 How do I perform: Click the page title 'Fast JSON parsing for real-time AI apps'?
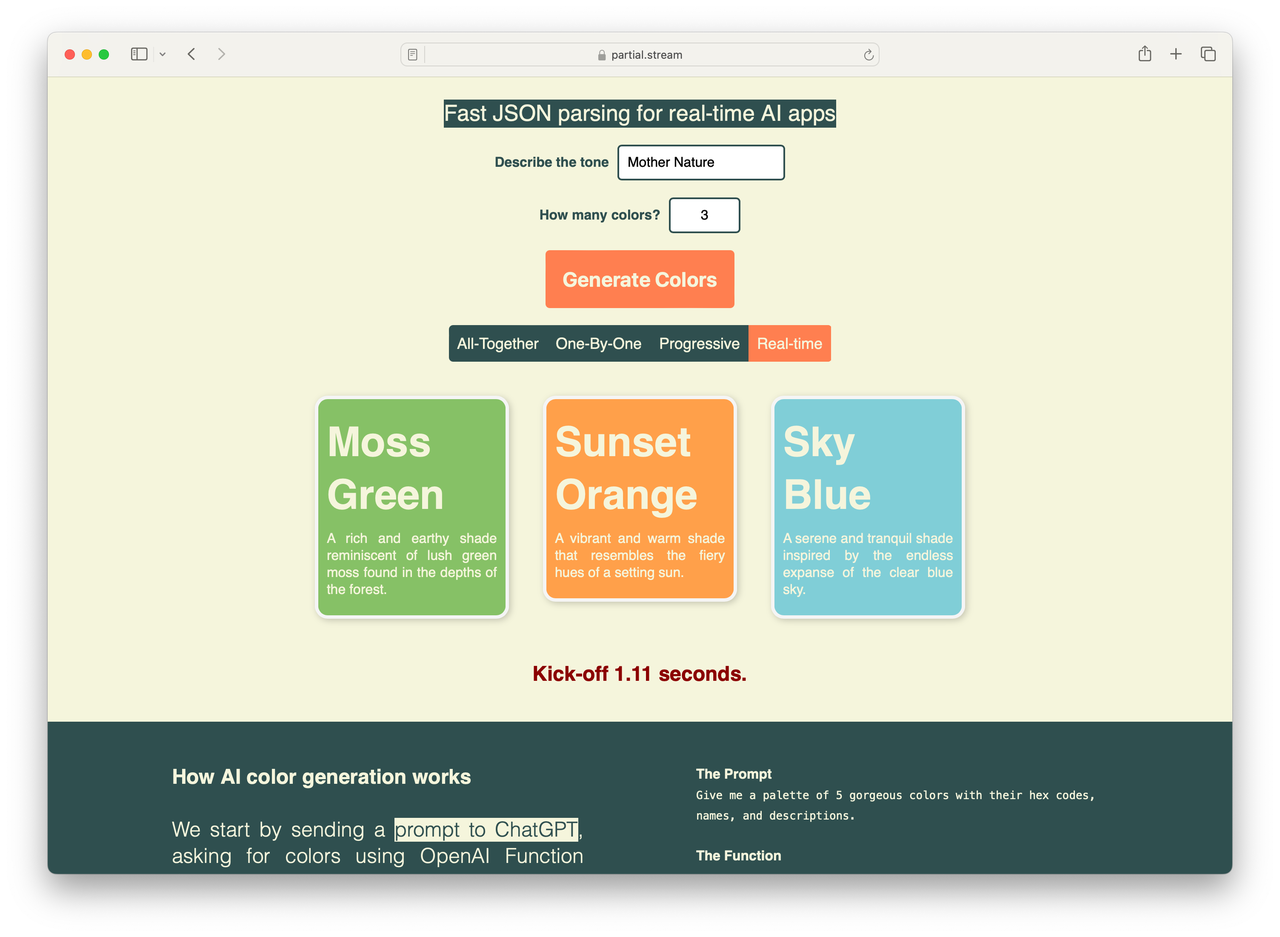point(640,113)
